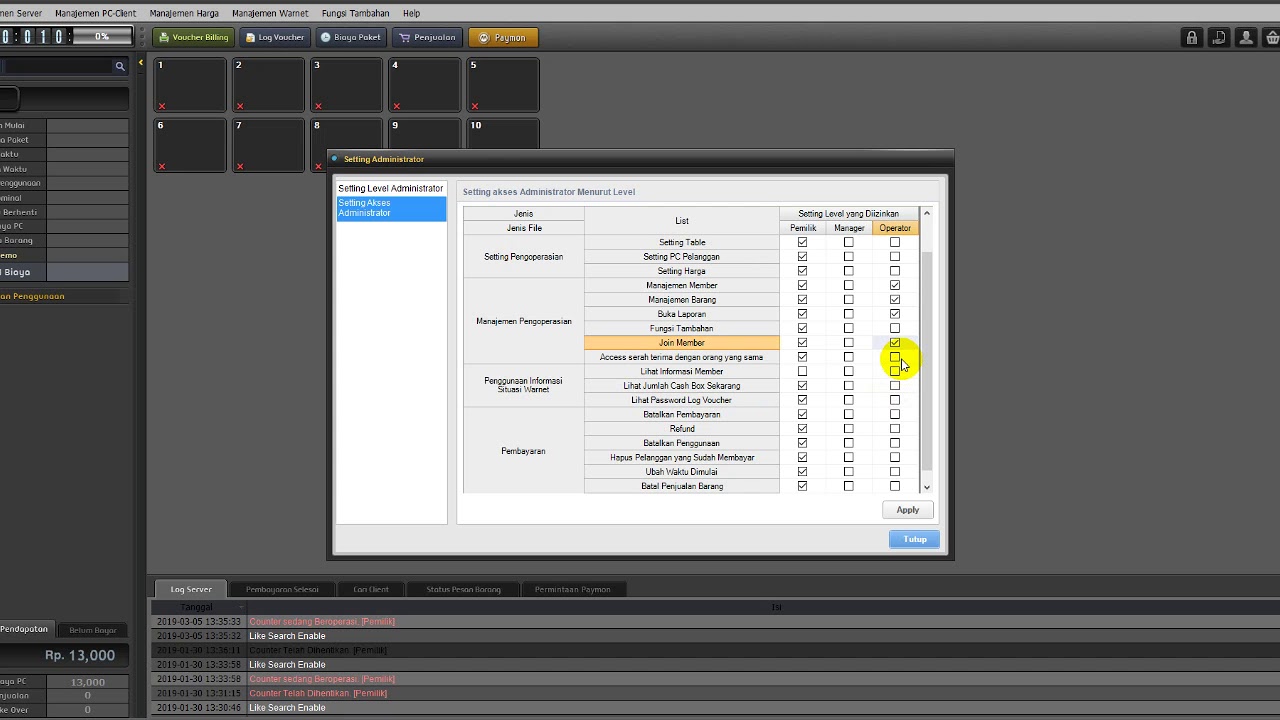Click the Apply button

click(907, 510)
